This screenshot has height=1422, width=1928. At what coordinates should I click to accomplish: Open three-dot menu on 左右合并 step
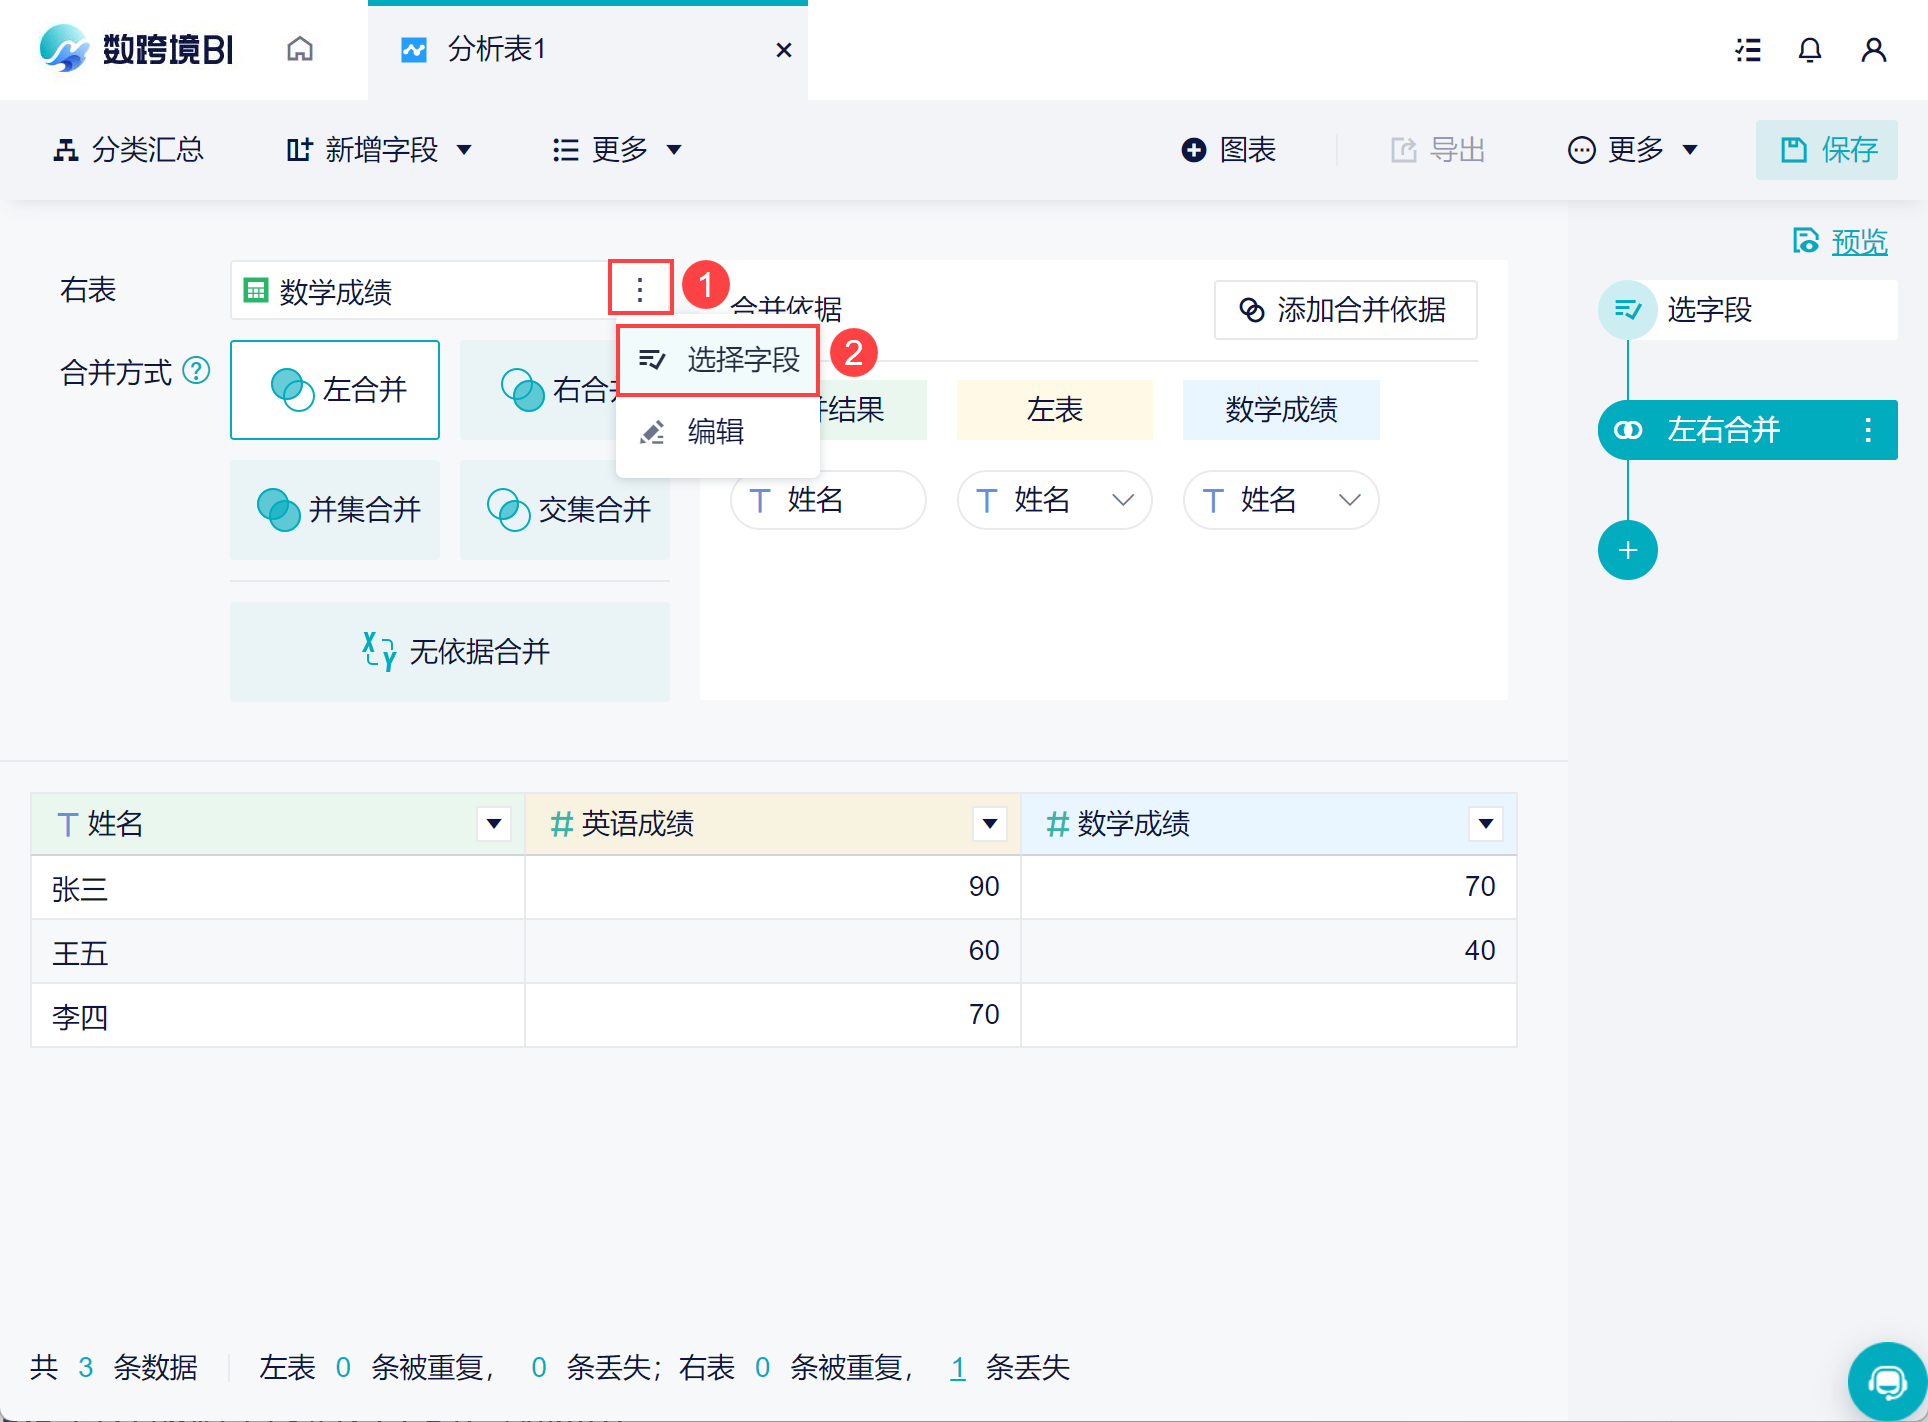tap(1867, 430)
